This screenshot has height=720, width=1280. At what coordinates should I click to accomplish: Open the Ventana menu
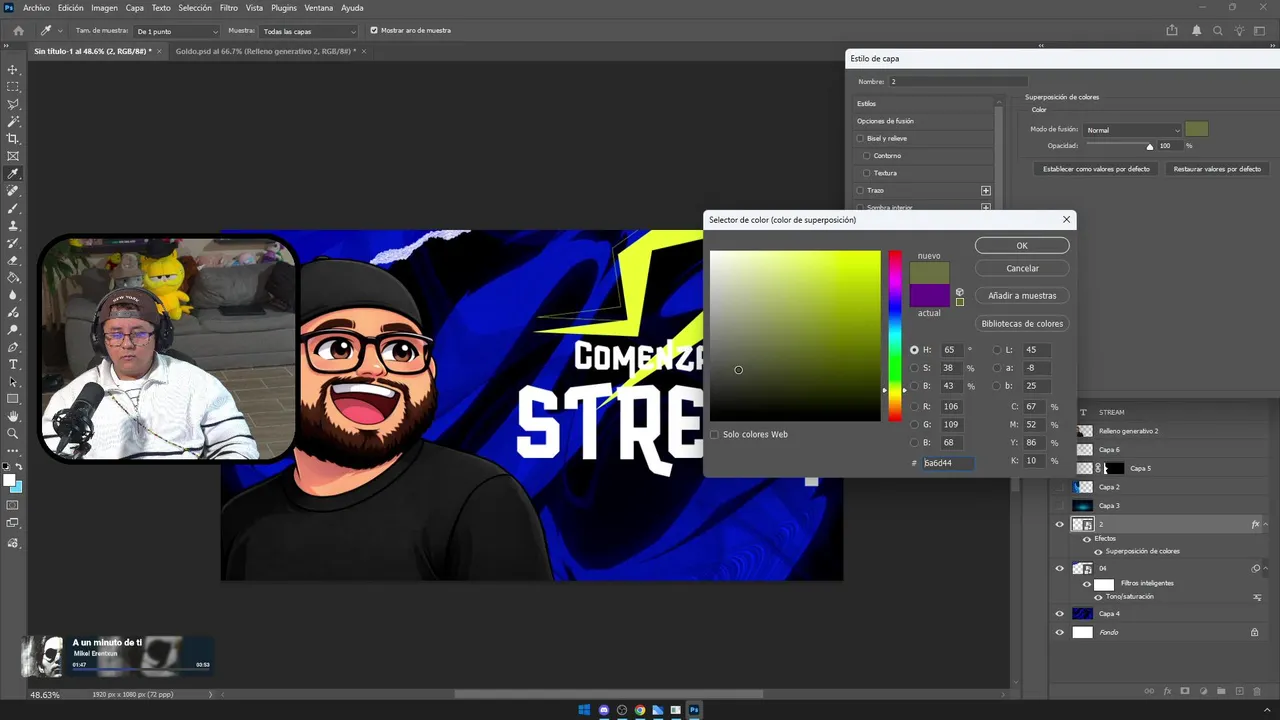point(318,8)
